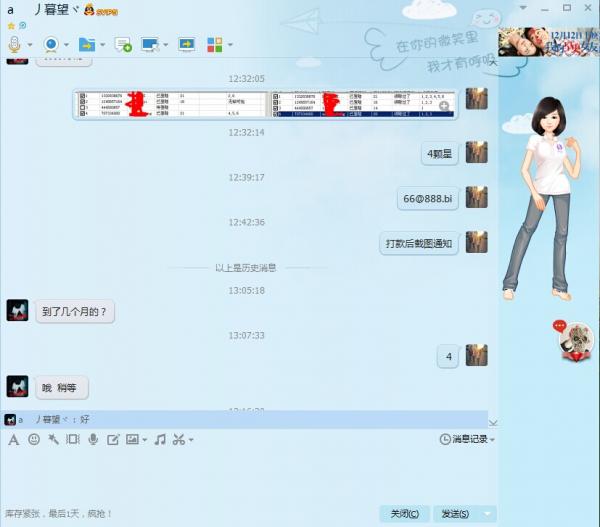Open file transfer options dropdown arrow
600x527 pixels.
[103, 45]
